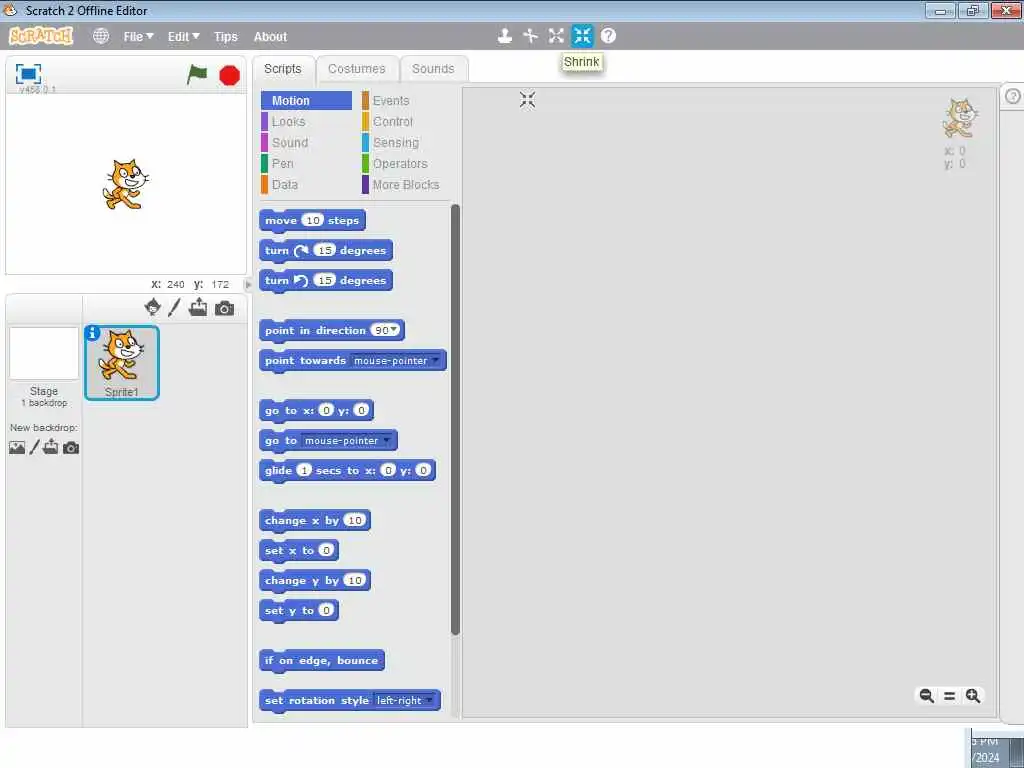Open the File menu
This screenshot has height=768, width=1024.
pyautogui.click(x=138, y=37)
